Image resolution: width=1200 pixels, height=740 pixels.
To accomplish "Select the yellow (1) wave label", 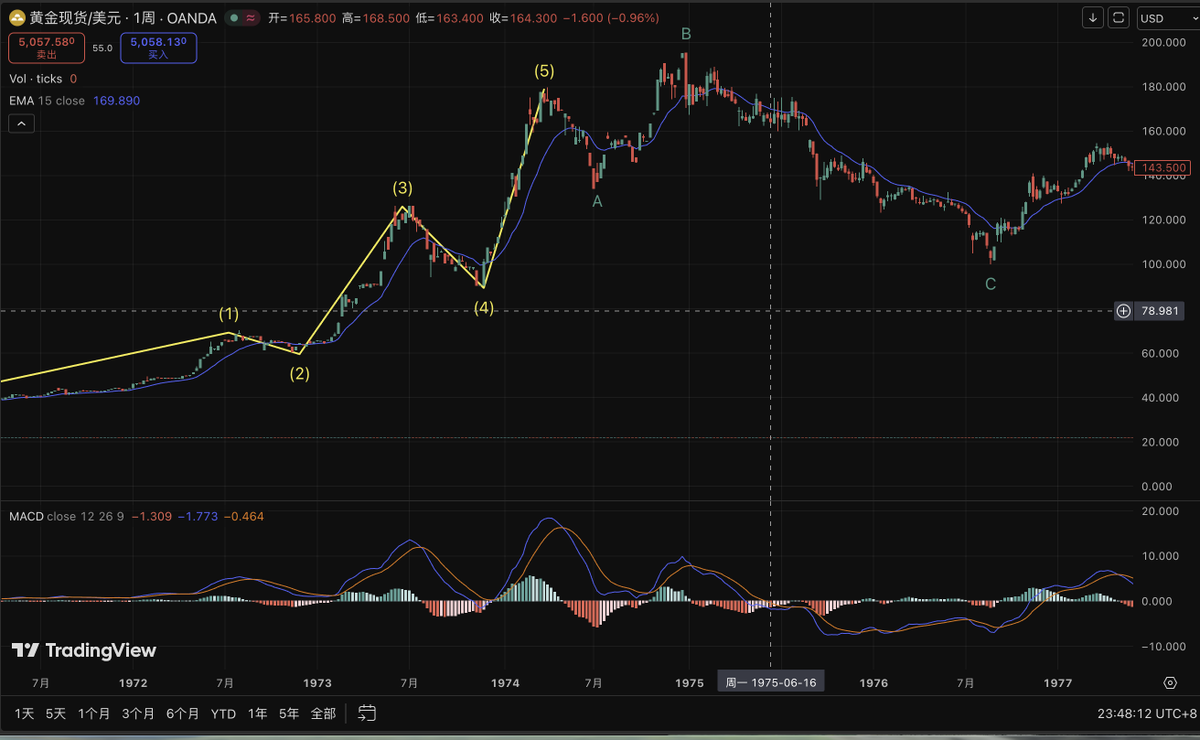I will 229,313.
